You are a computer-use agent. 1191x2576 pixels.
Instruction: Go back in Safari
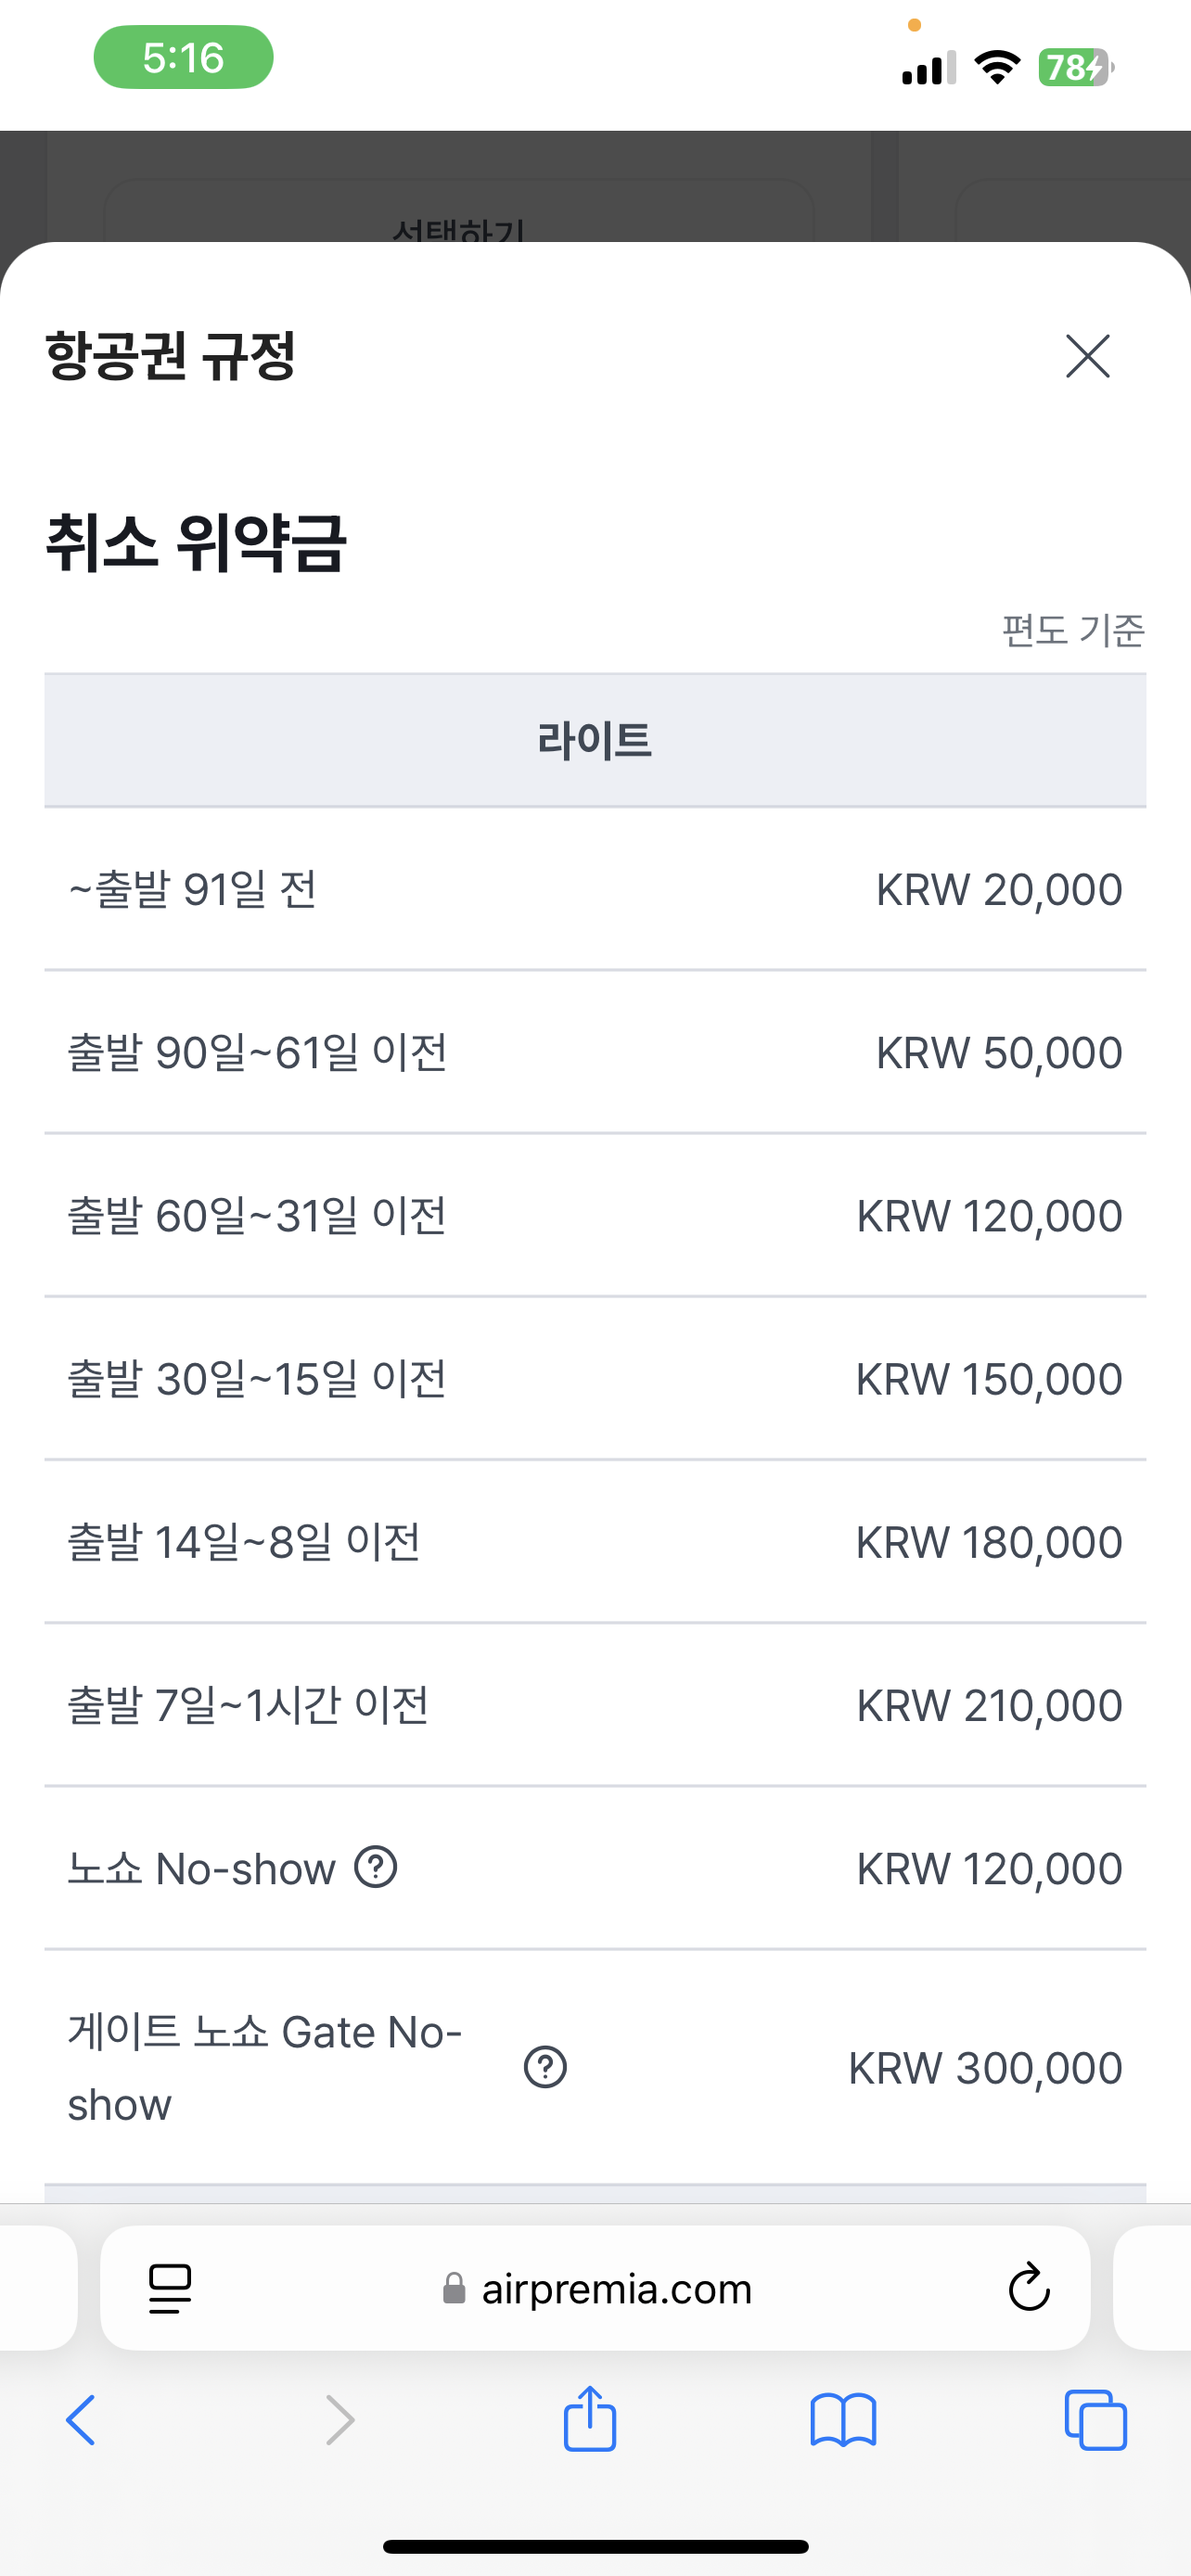click(81, 2420)
